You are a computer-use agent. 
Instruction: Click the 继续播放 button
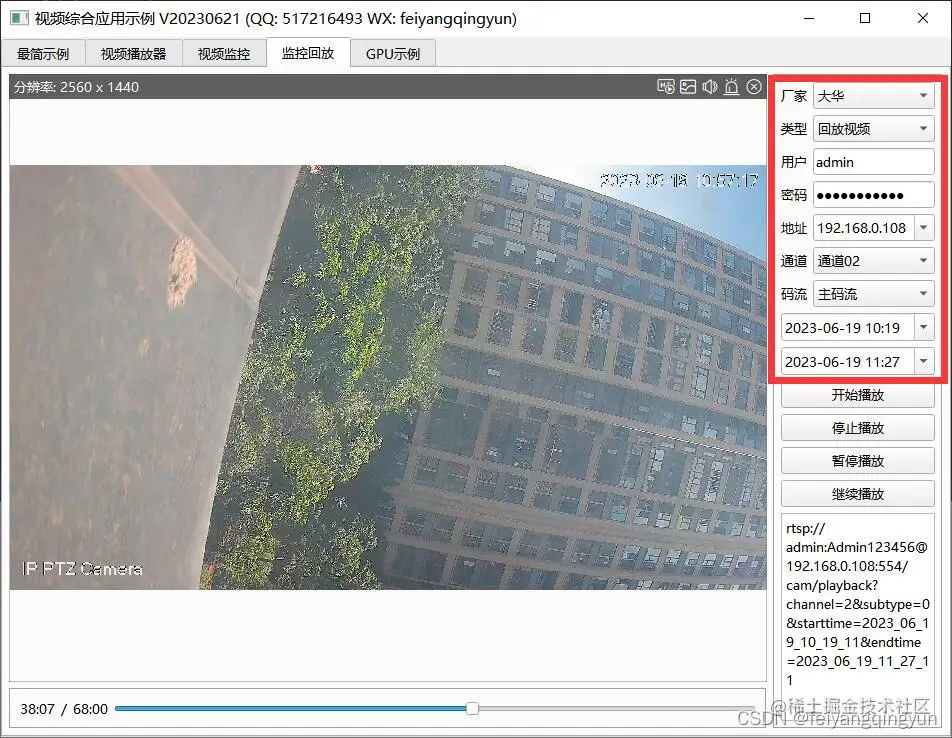tap(857, 494)
